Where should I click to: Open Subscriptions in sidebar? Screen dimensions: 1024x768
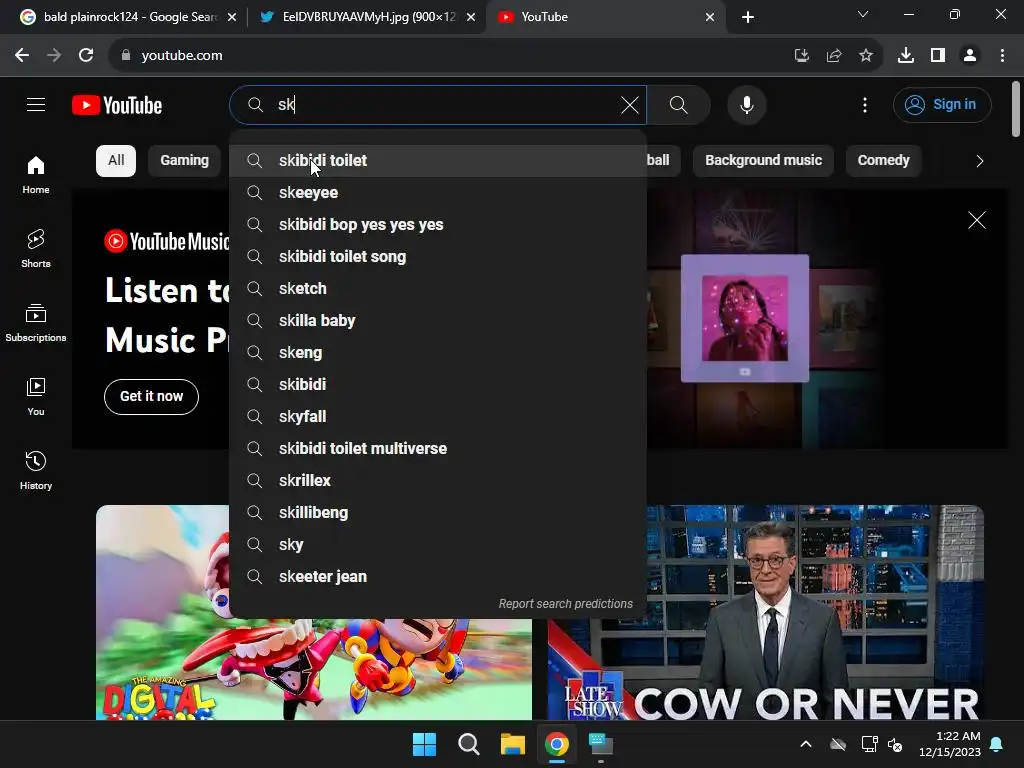pyautogui.click(x=36, y=323)
